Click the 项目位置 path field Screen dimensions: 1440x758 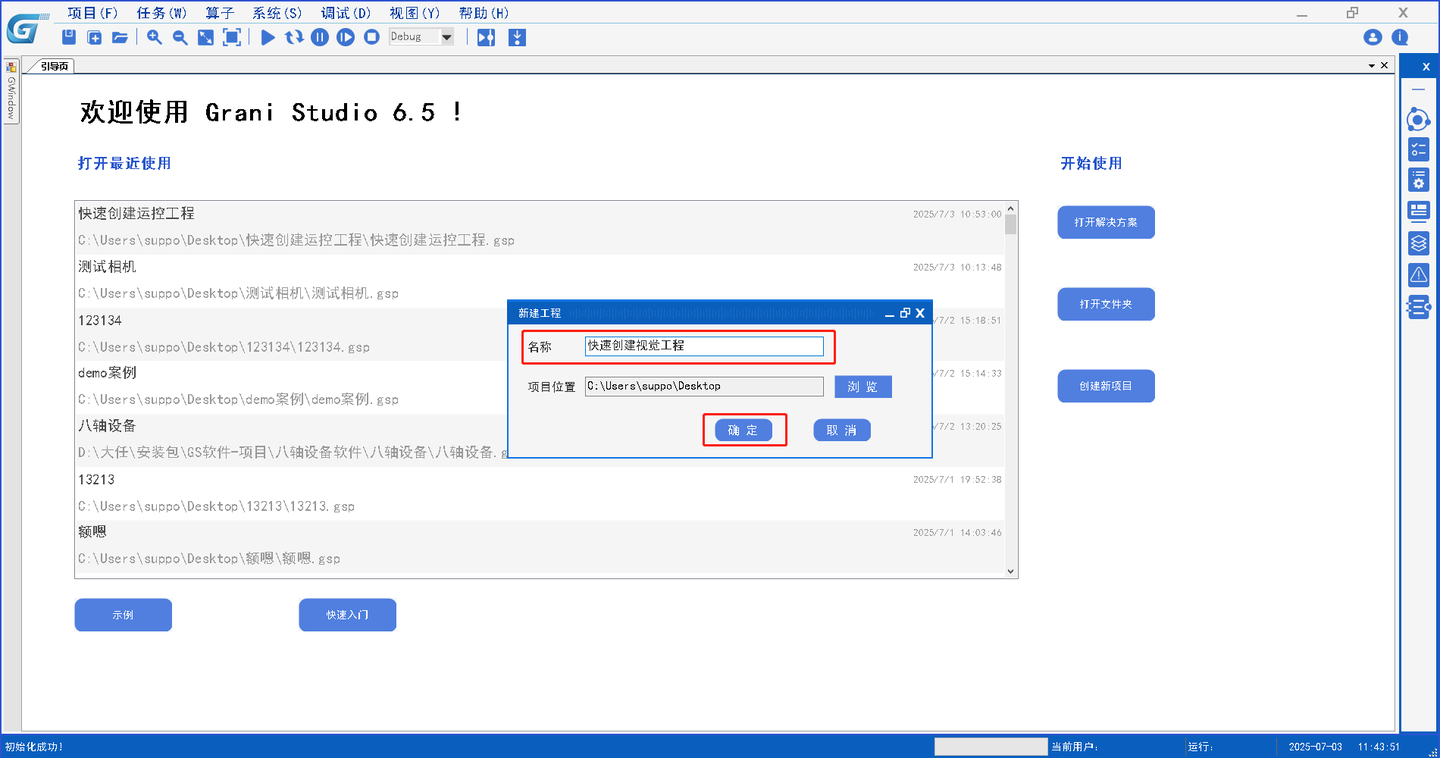tap(704, 386)
